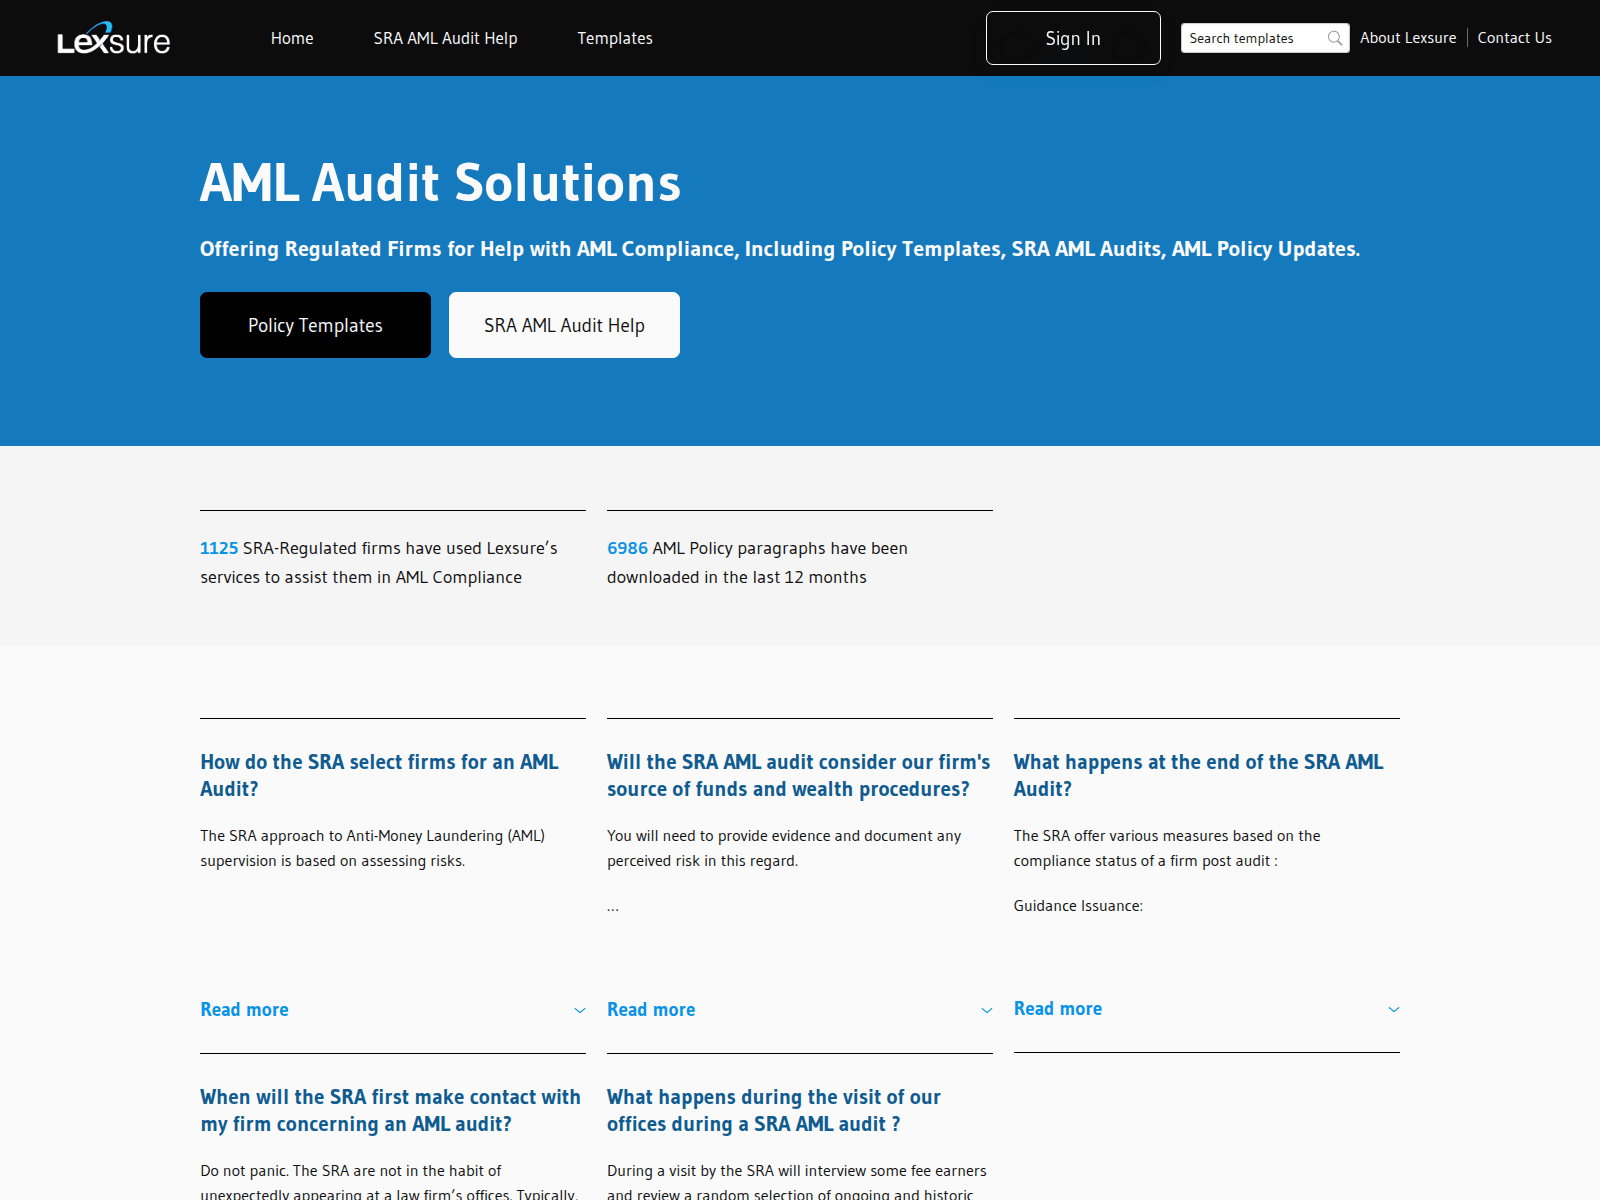Click the black Policy Templates button
The image size is (1600, 1200).
315,325
